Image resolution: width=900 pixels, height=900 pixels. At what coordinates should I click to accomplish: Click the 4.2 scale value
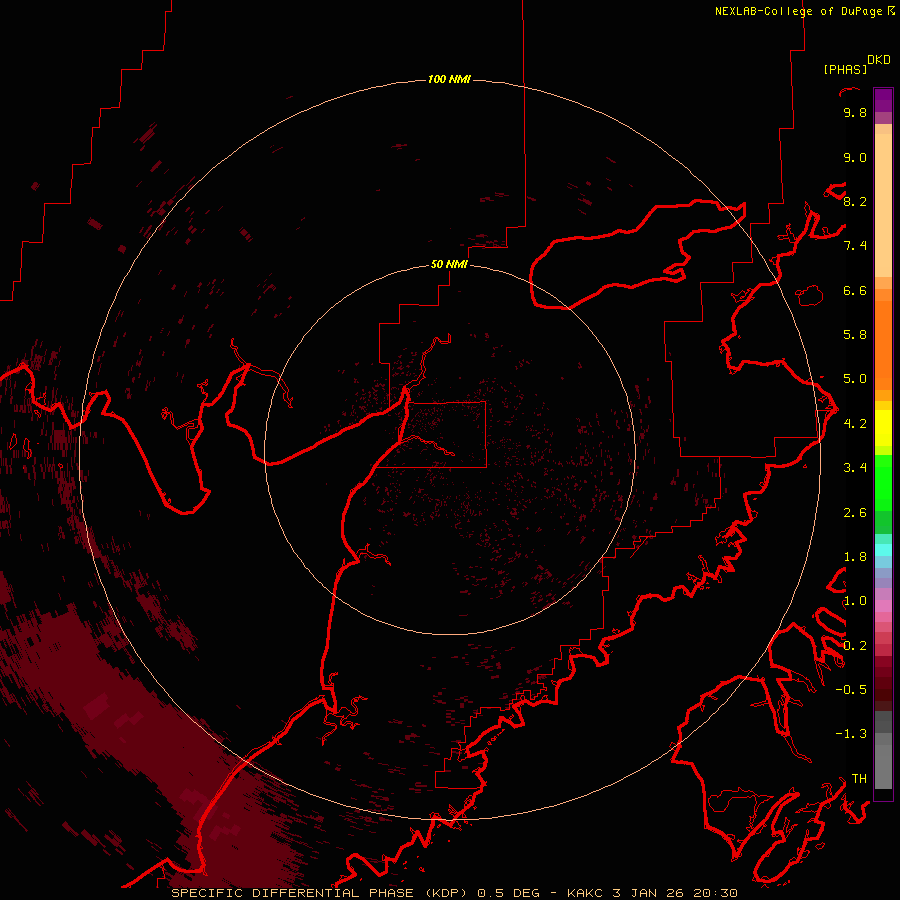(x=855, y=424)
